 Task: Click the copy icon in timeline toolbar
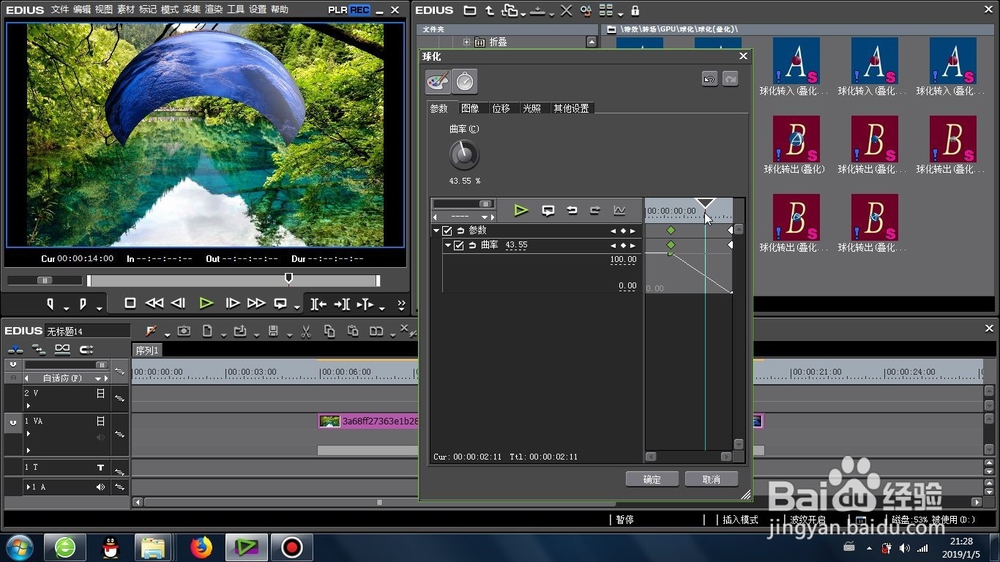coord(329,331)
